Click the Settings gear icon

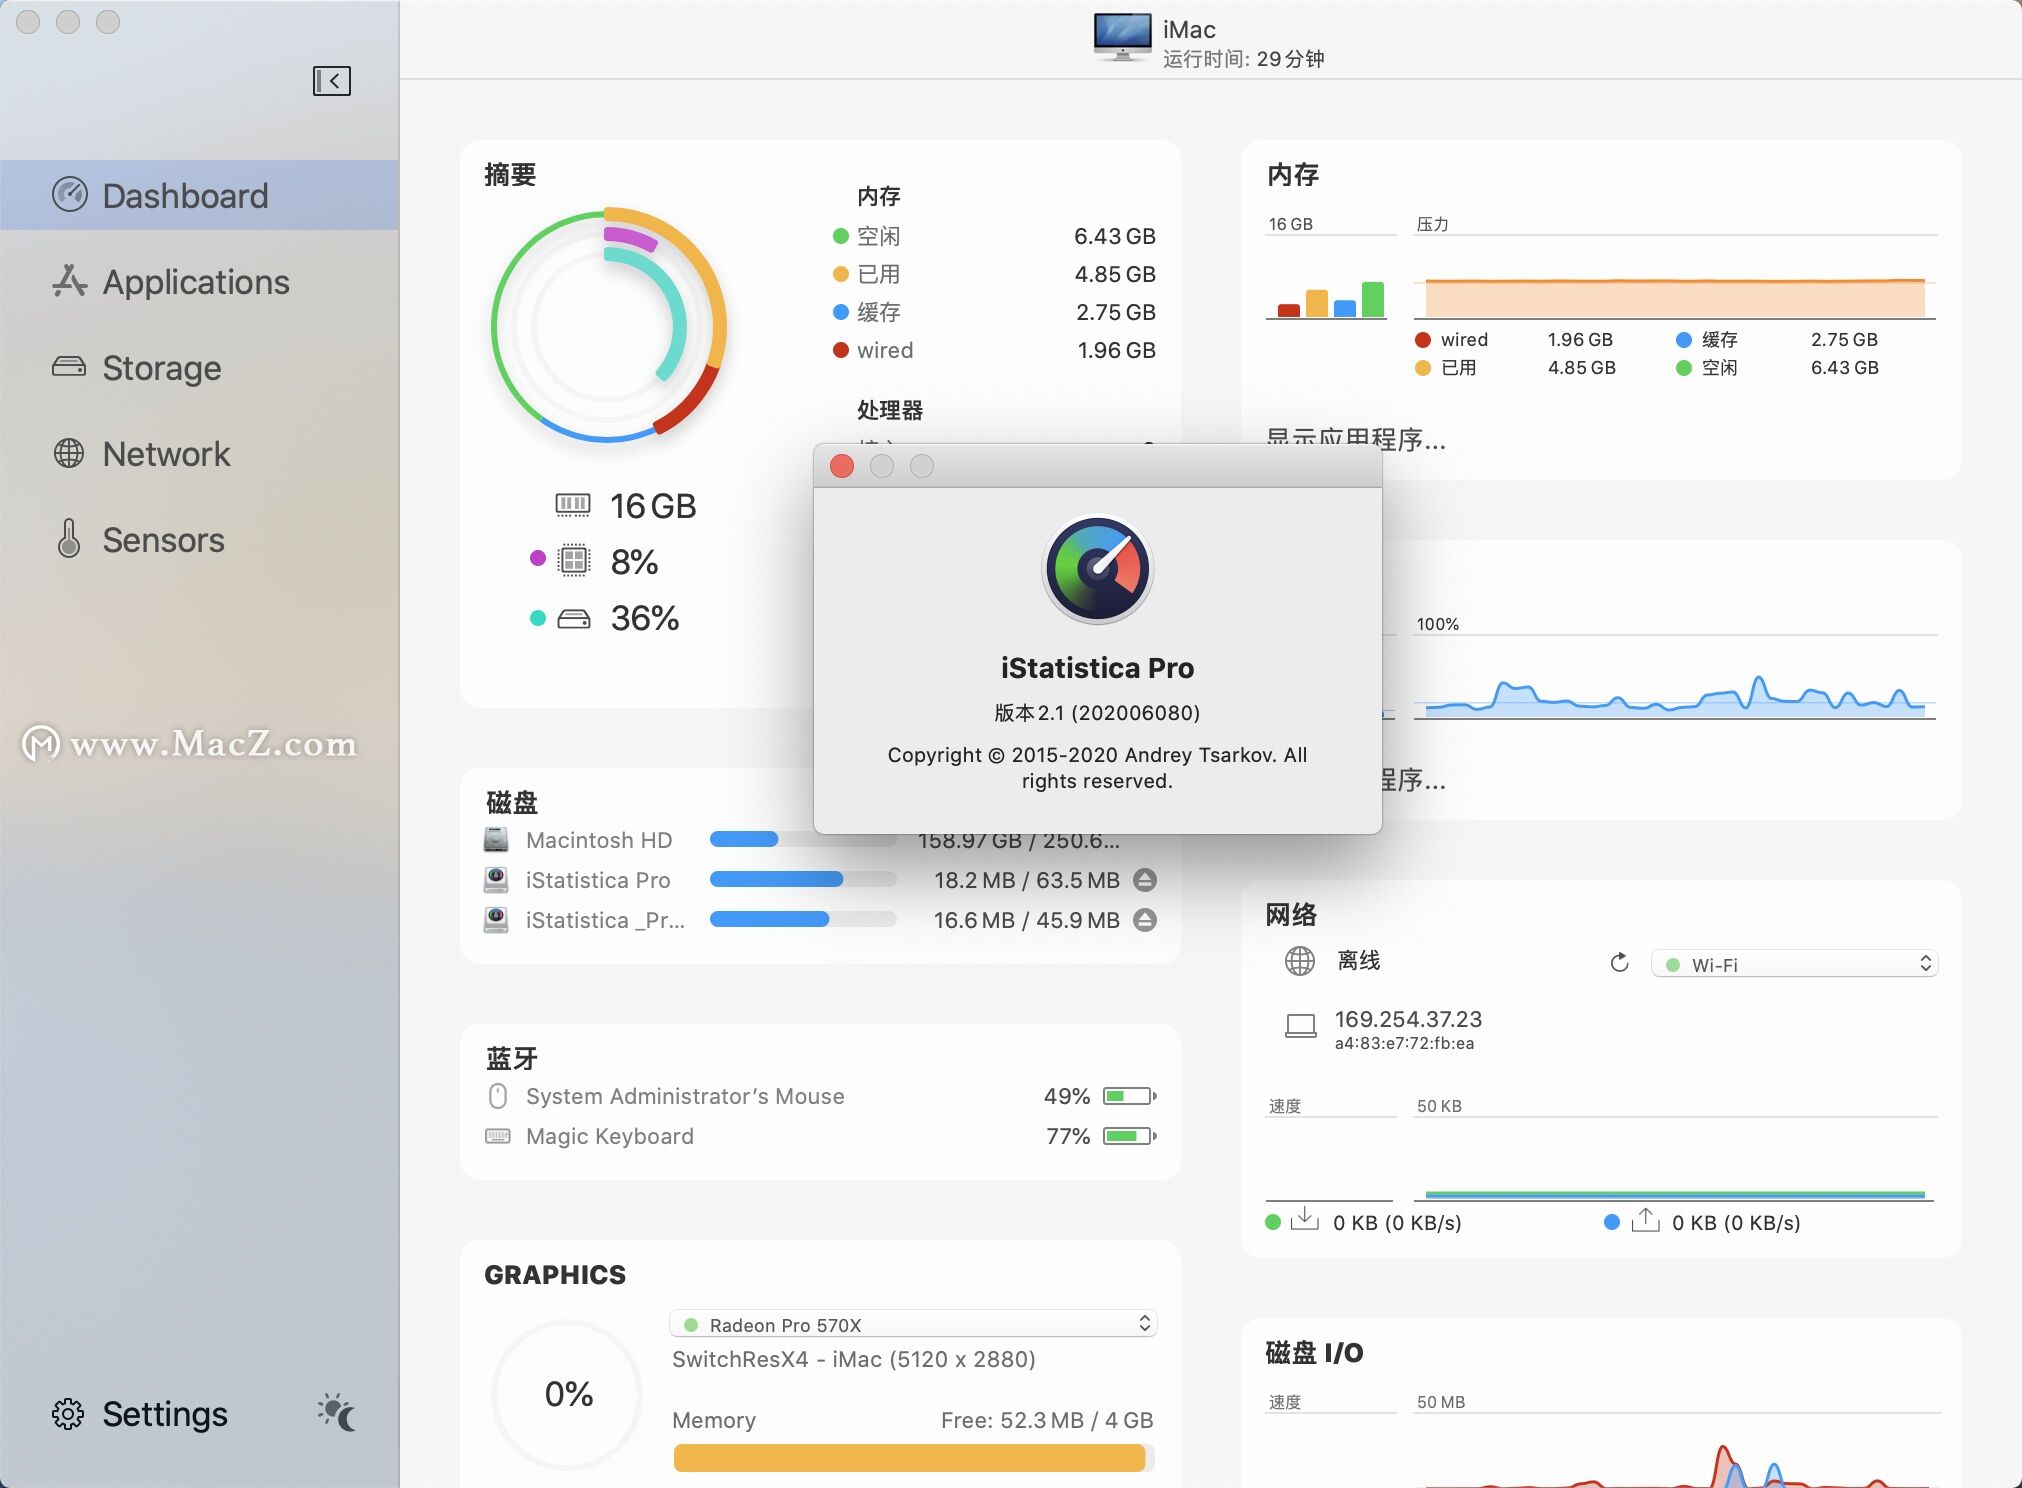(x=68, y=1414)
